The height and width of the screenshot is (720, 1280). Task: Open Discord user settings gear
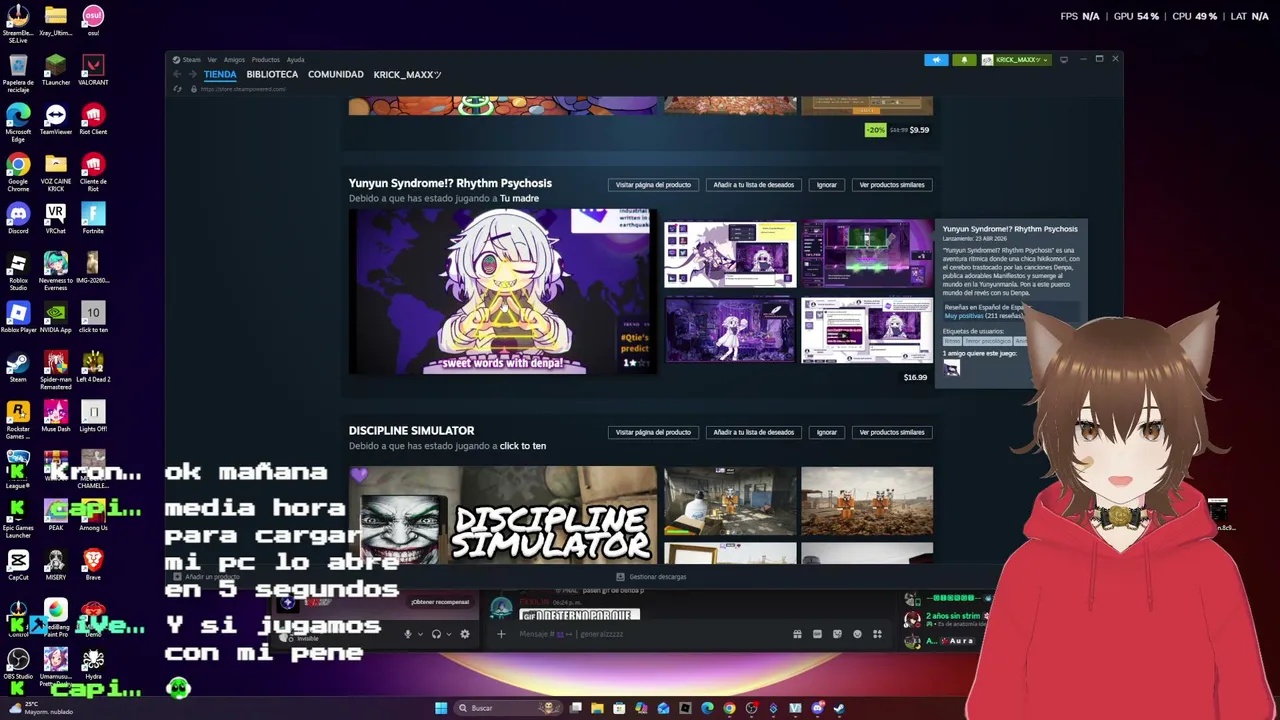(464, 634)
